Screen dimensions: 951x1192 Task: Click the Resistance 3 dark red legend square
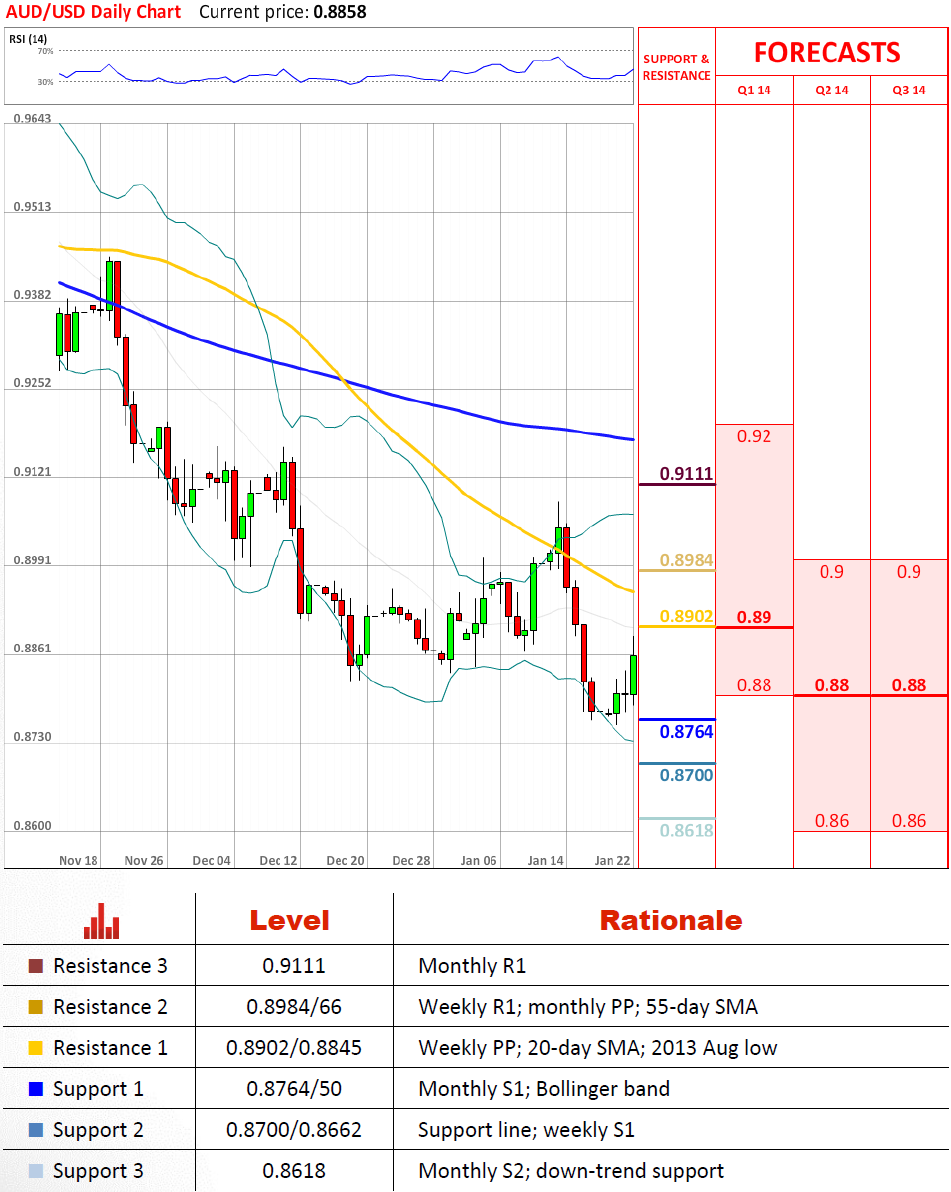(36, 966)
